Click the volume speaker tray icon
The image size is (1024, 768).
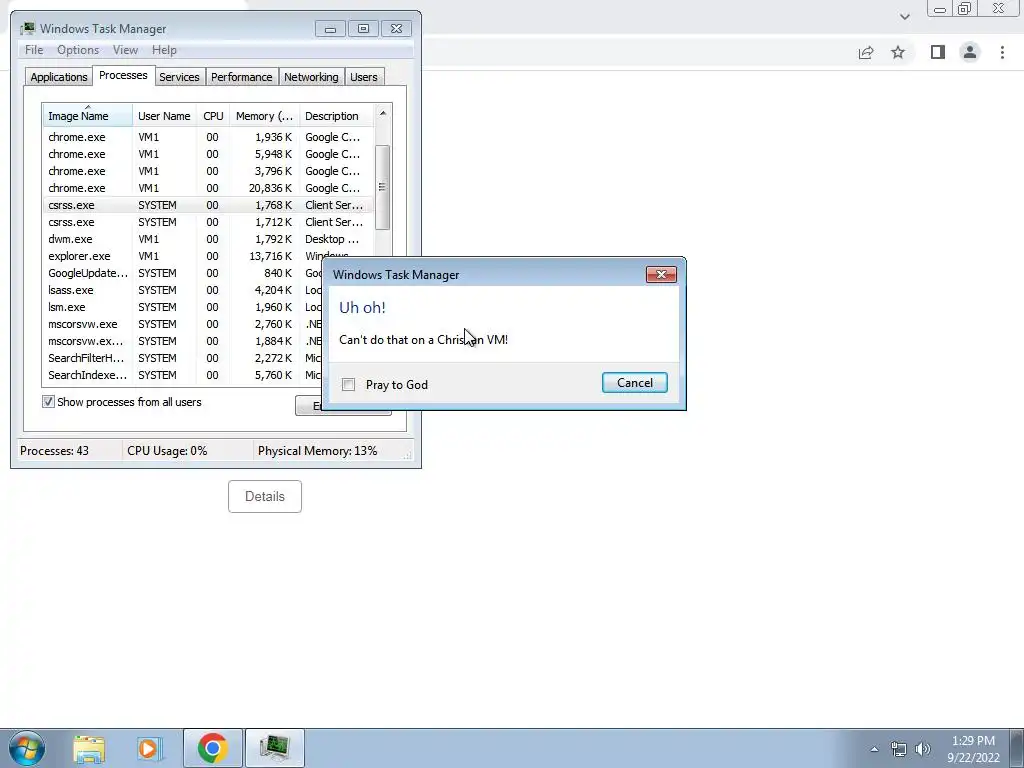[923, 749]
